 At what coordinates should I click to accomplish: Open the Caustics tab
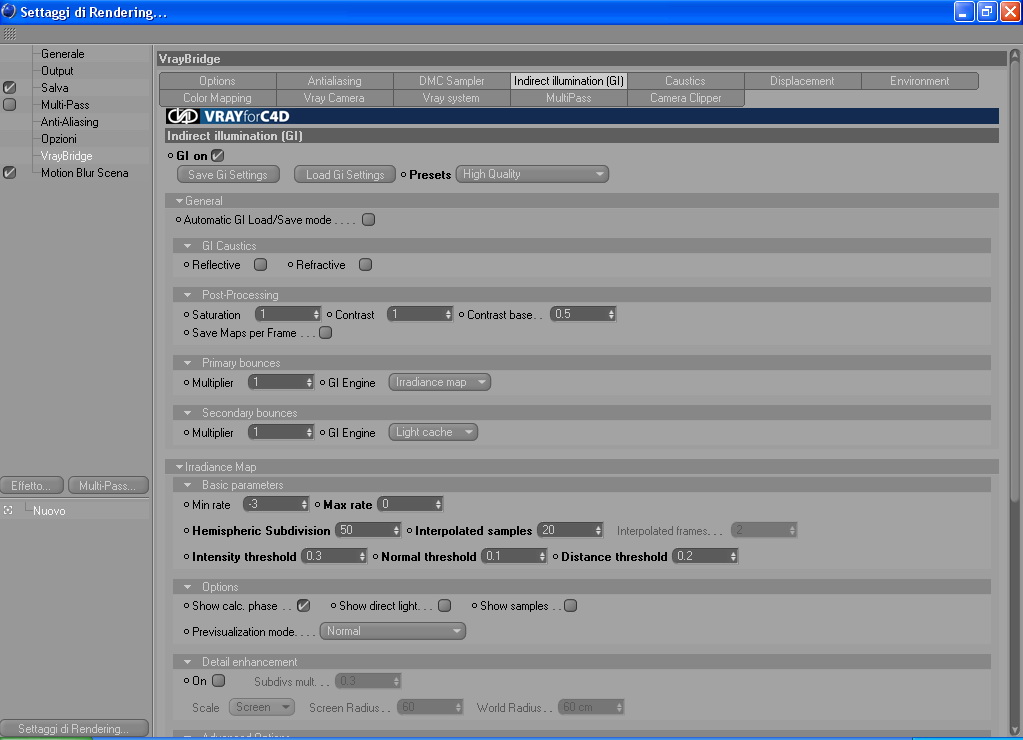tap(685, 81)
